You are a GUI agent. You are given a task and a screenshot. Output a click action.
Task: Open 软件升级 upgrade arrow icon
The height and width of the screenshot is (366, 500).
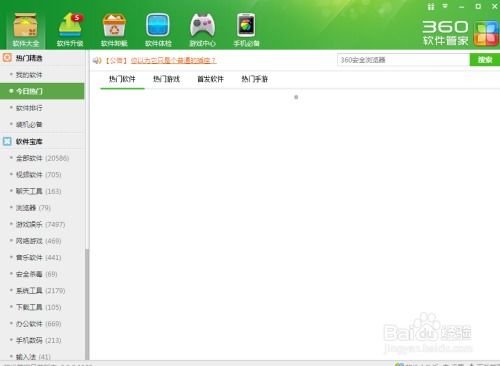70,25
